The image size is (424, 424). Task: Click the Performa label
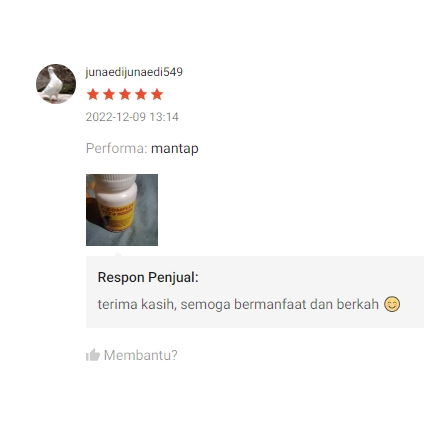click(x=116, y=148)
